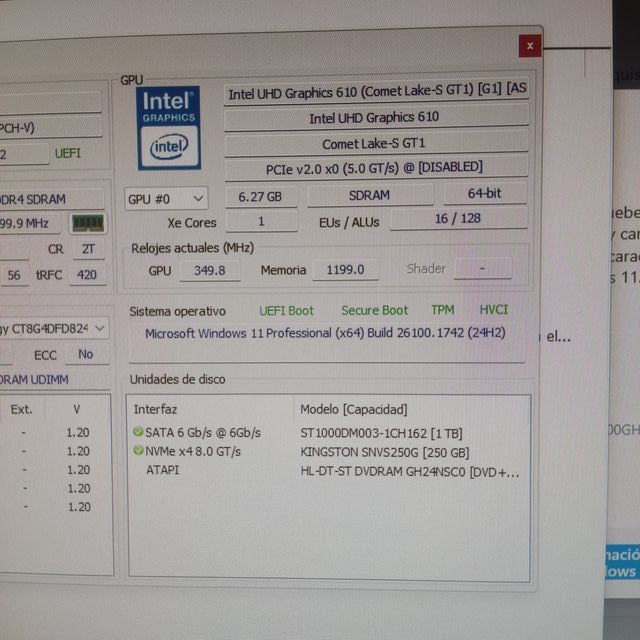Click the Windows 11 Professional build text
The image size is (640, 640).
pos(325,333)
